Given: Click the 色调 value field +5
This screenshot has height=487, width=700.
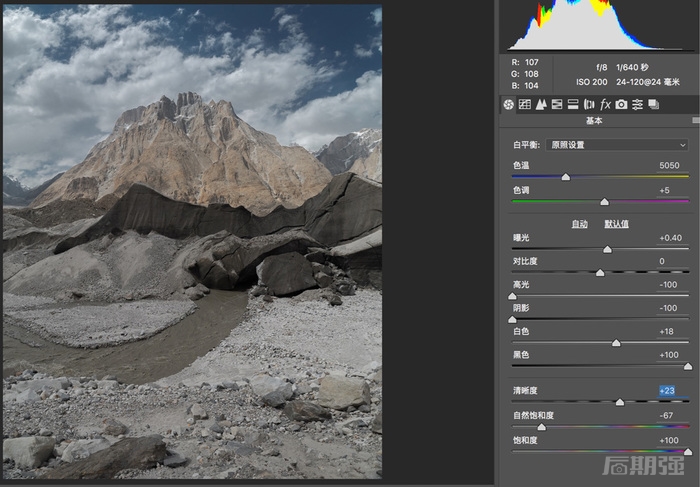Looking at the screenshot, I should click(x=665, y=190).
